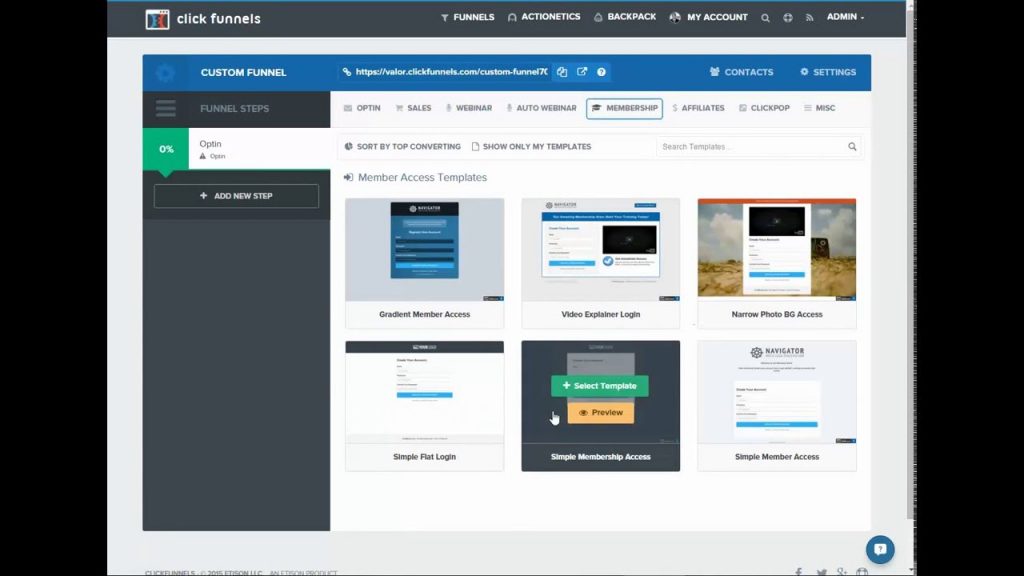Switch to the Auto Webinar tab

pyautogui.click(x=541, y=108)
